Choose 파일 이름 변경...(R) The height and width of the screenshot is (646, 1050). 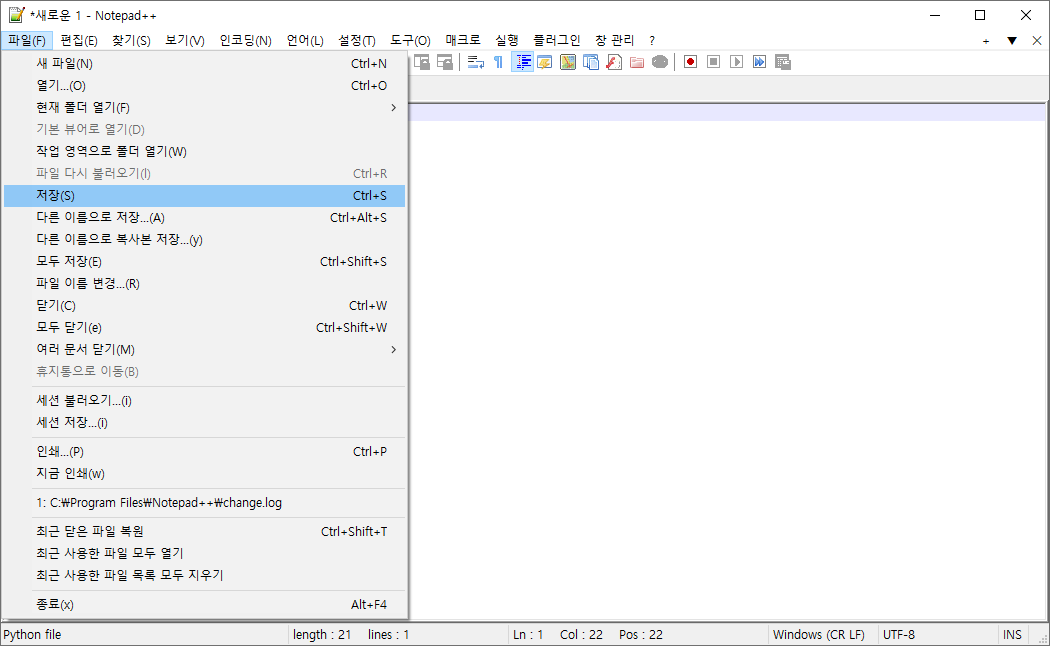tap(204, 284)
